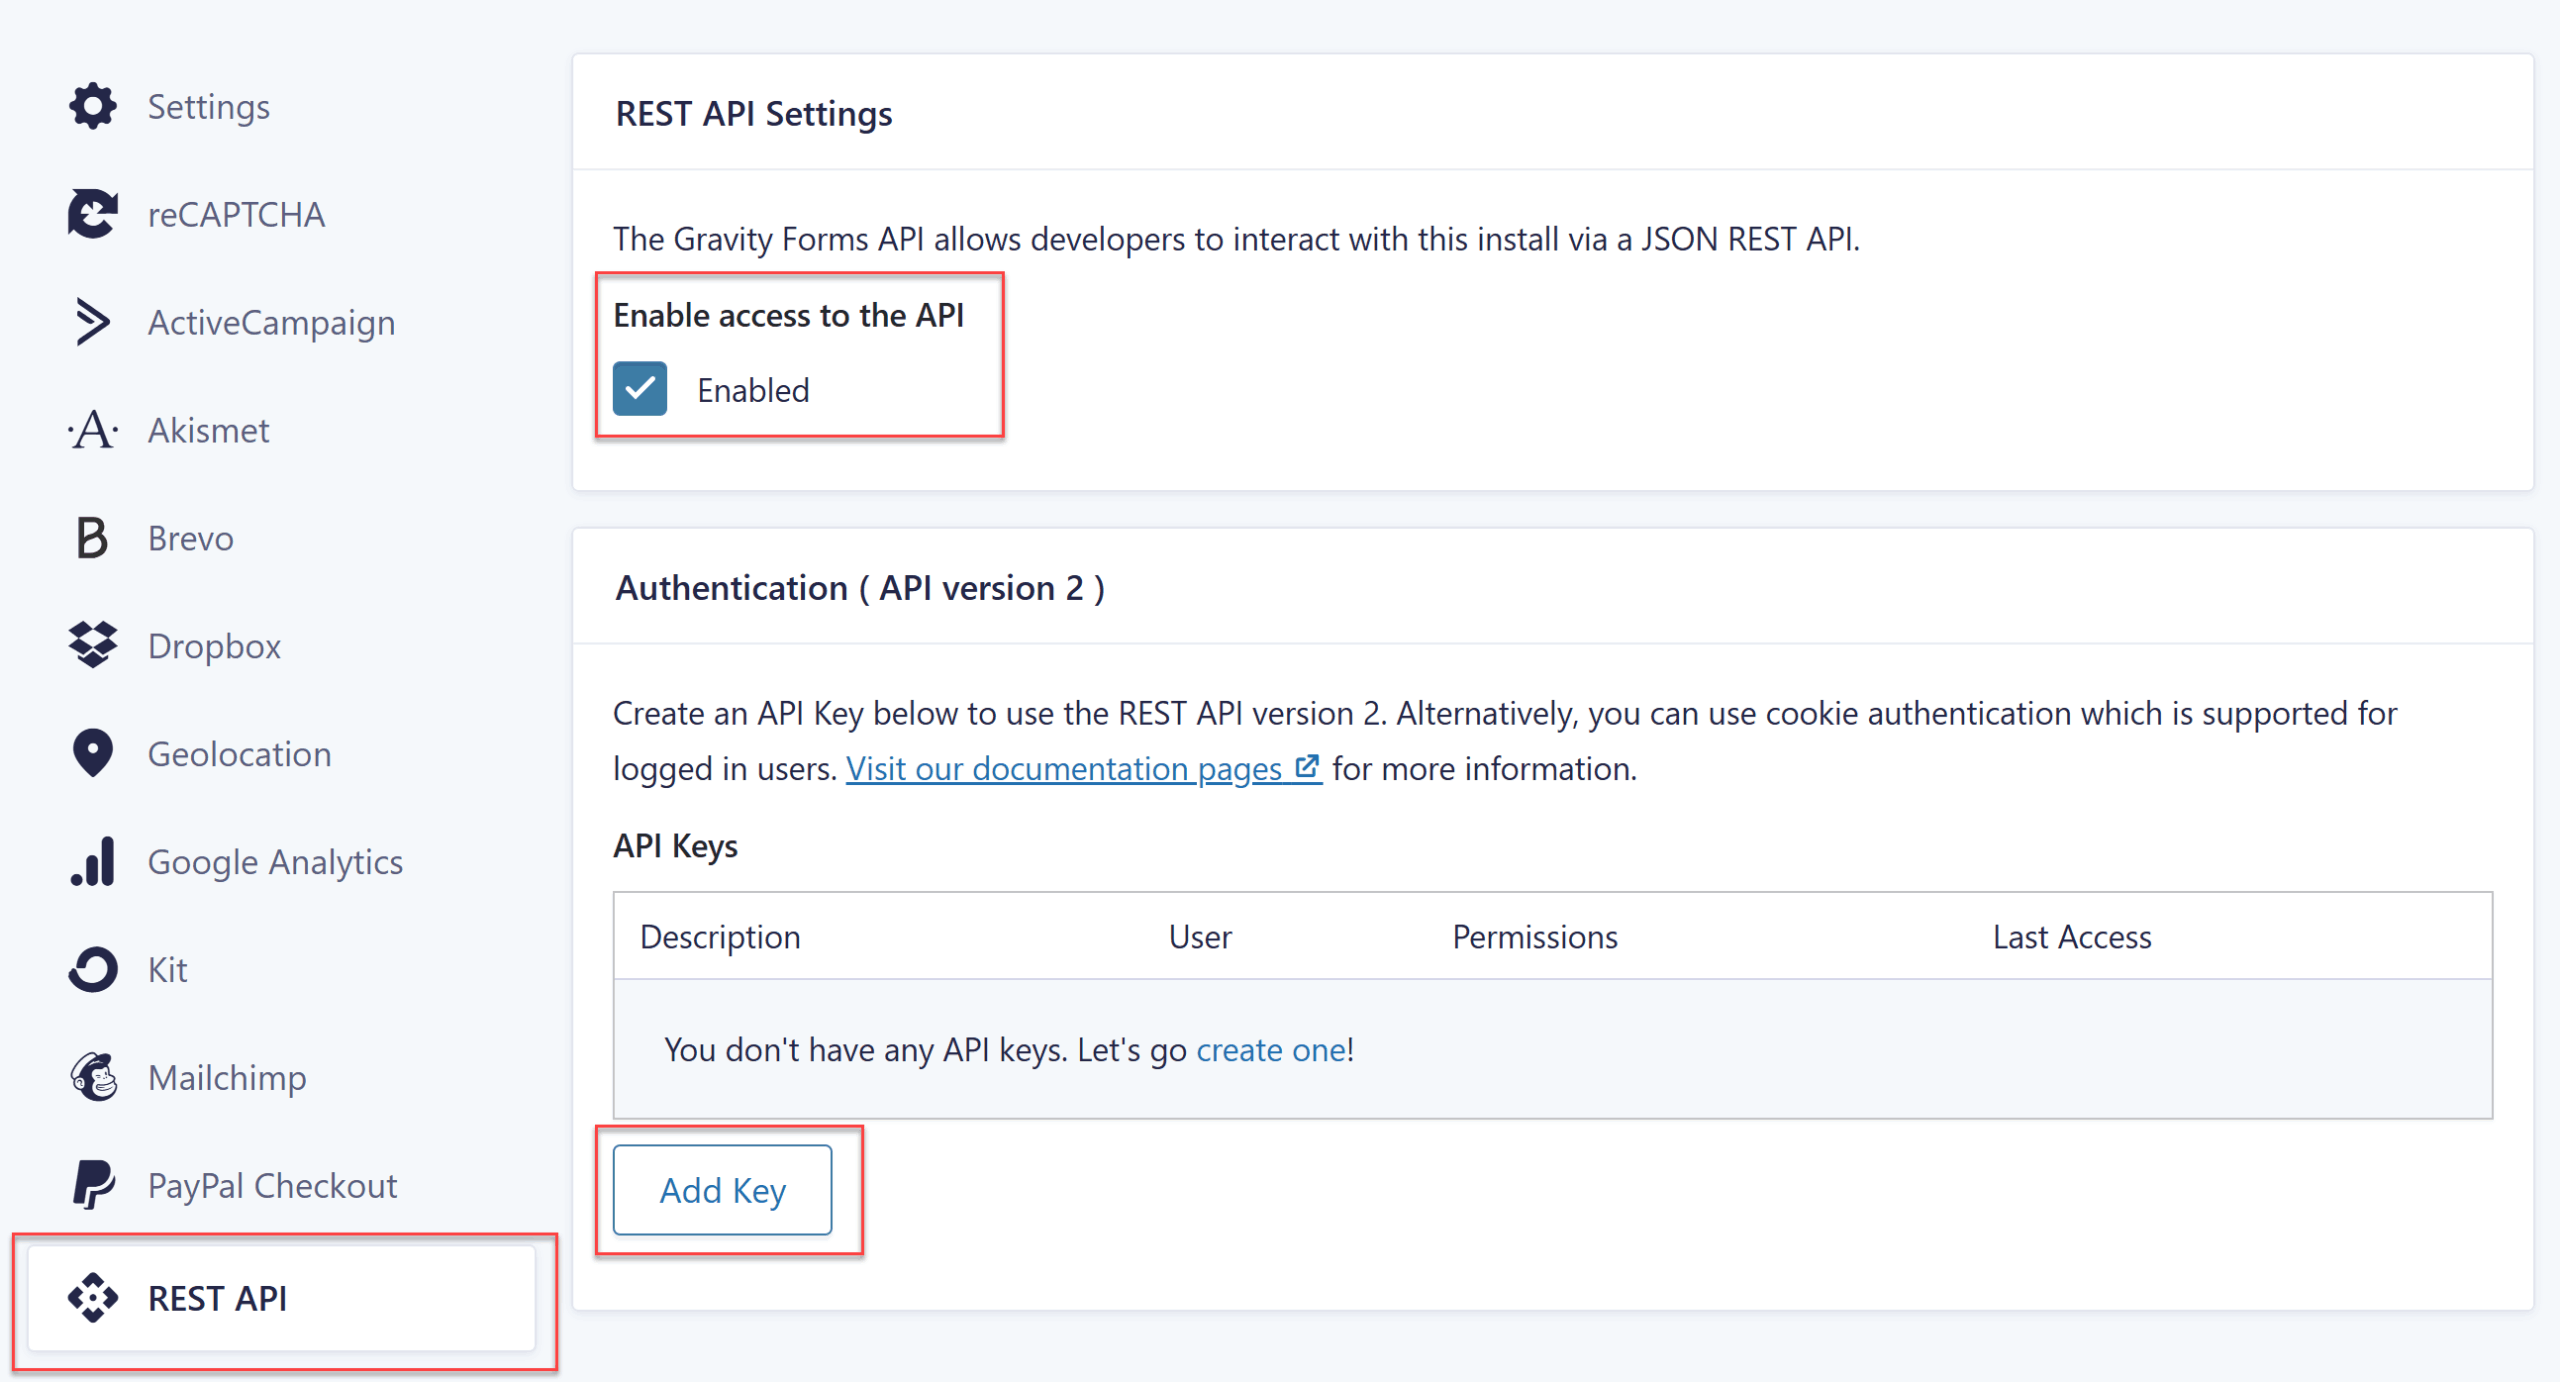Click the Last Access column header
2560x1382 pixels.
click(2071, 937)
